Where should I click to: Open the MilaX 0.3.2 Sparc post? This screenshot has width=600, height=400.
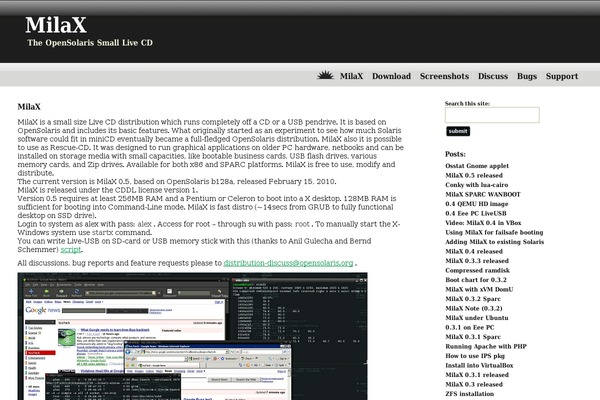[473, 299]
